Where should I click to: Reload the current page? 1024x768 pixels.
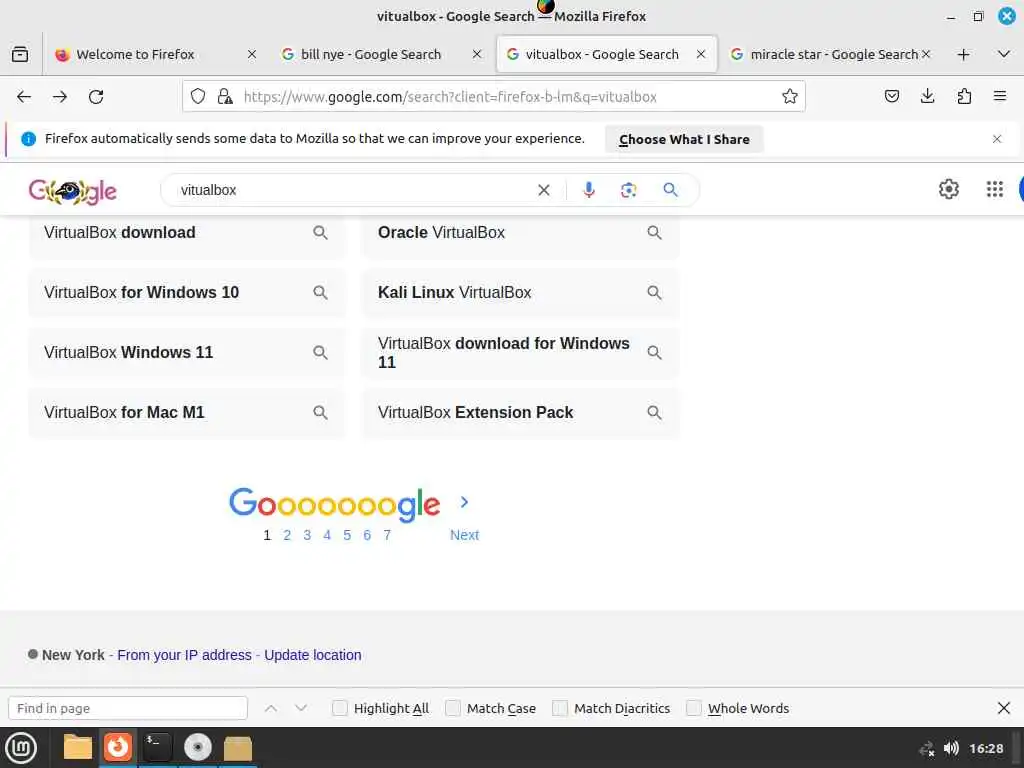pyautogui.click(x=96, y=97)
